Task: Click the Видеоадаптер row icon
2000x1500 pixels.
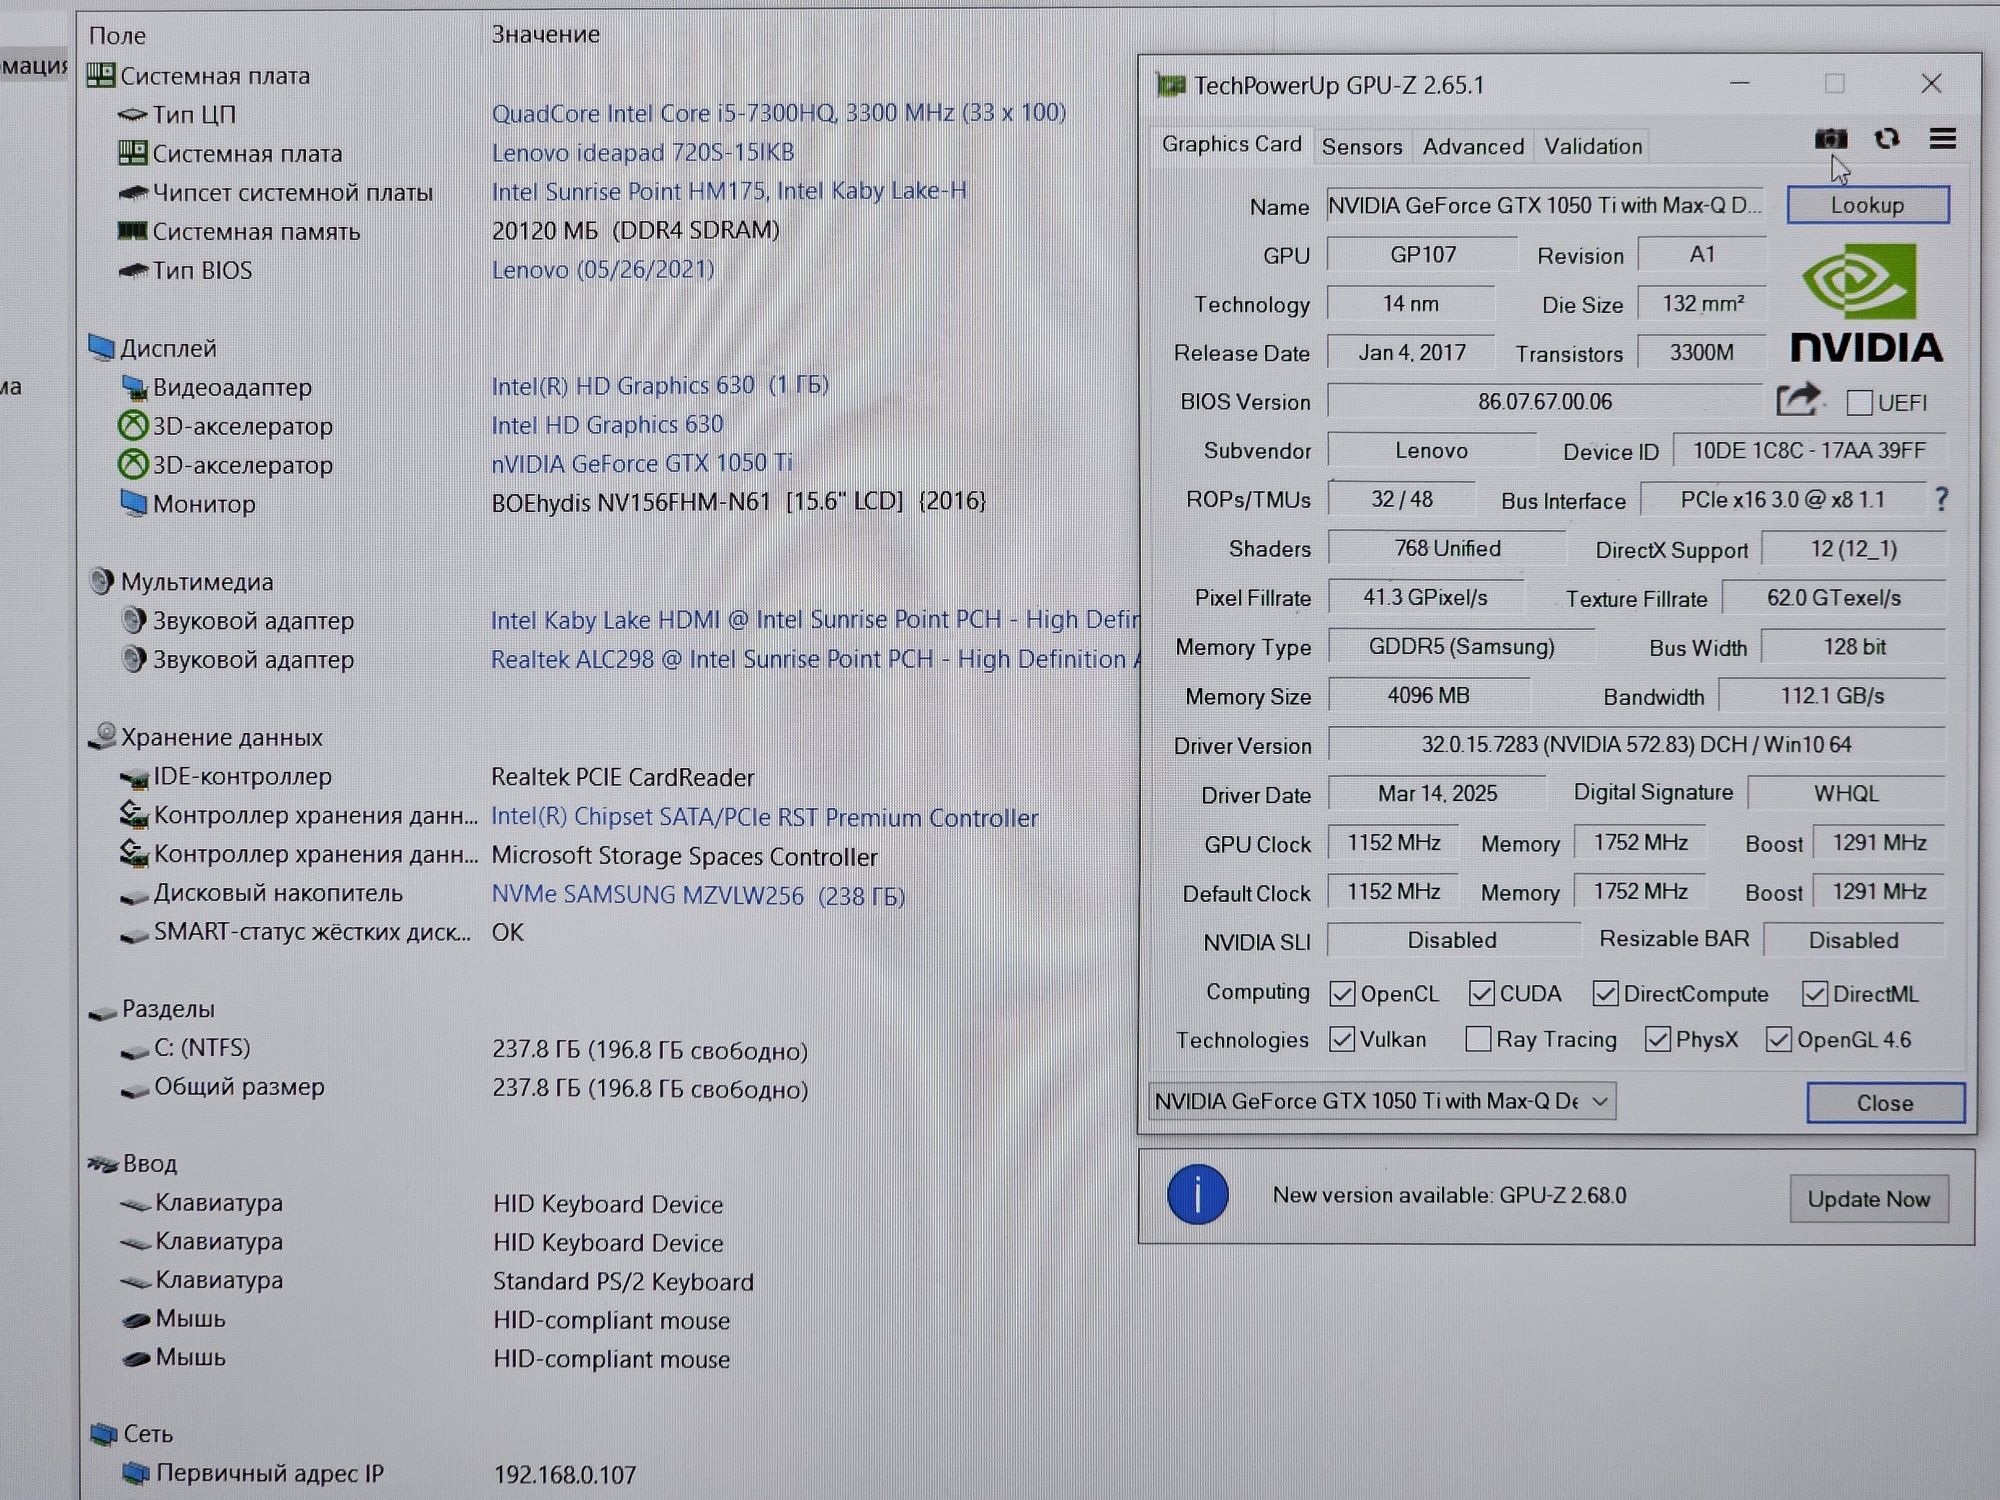Action: pyautogui.click(x=134, y=386)
